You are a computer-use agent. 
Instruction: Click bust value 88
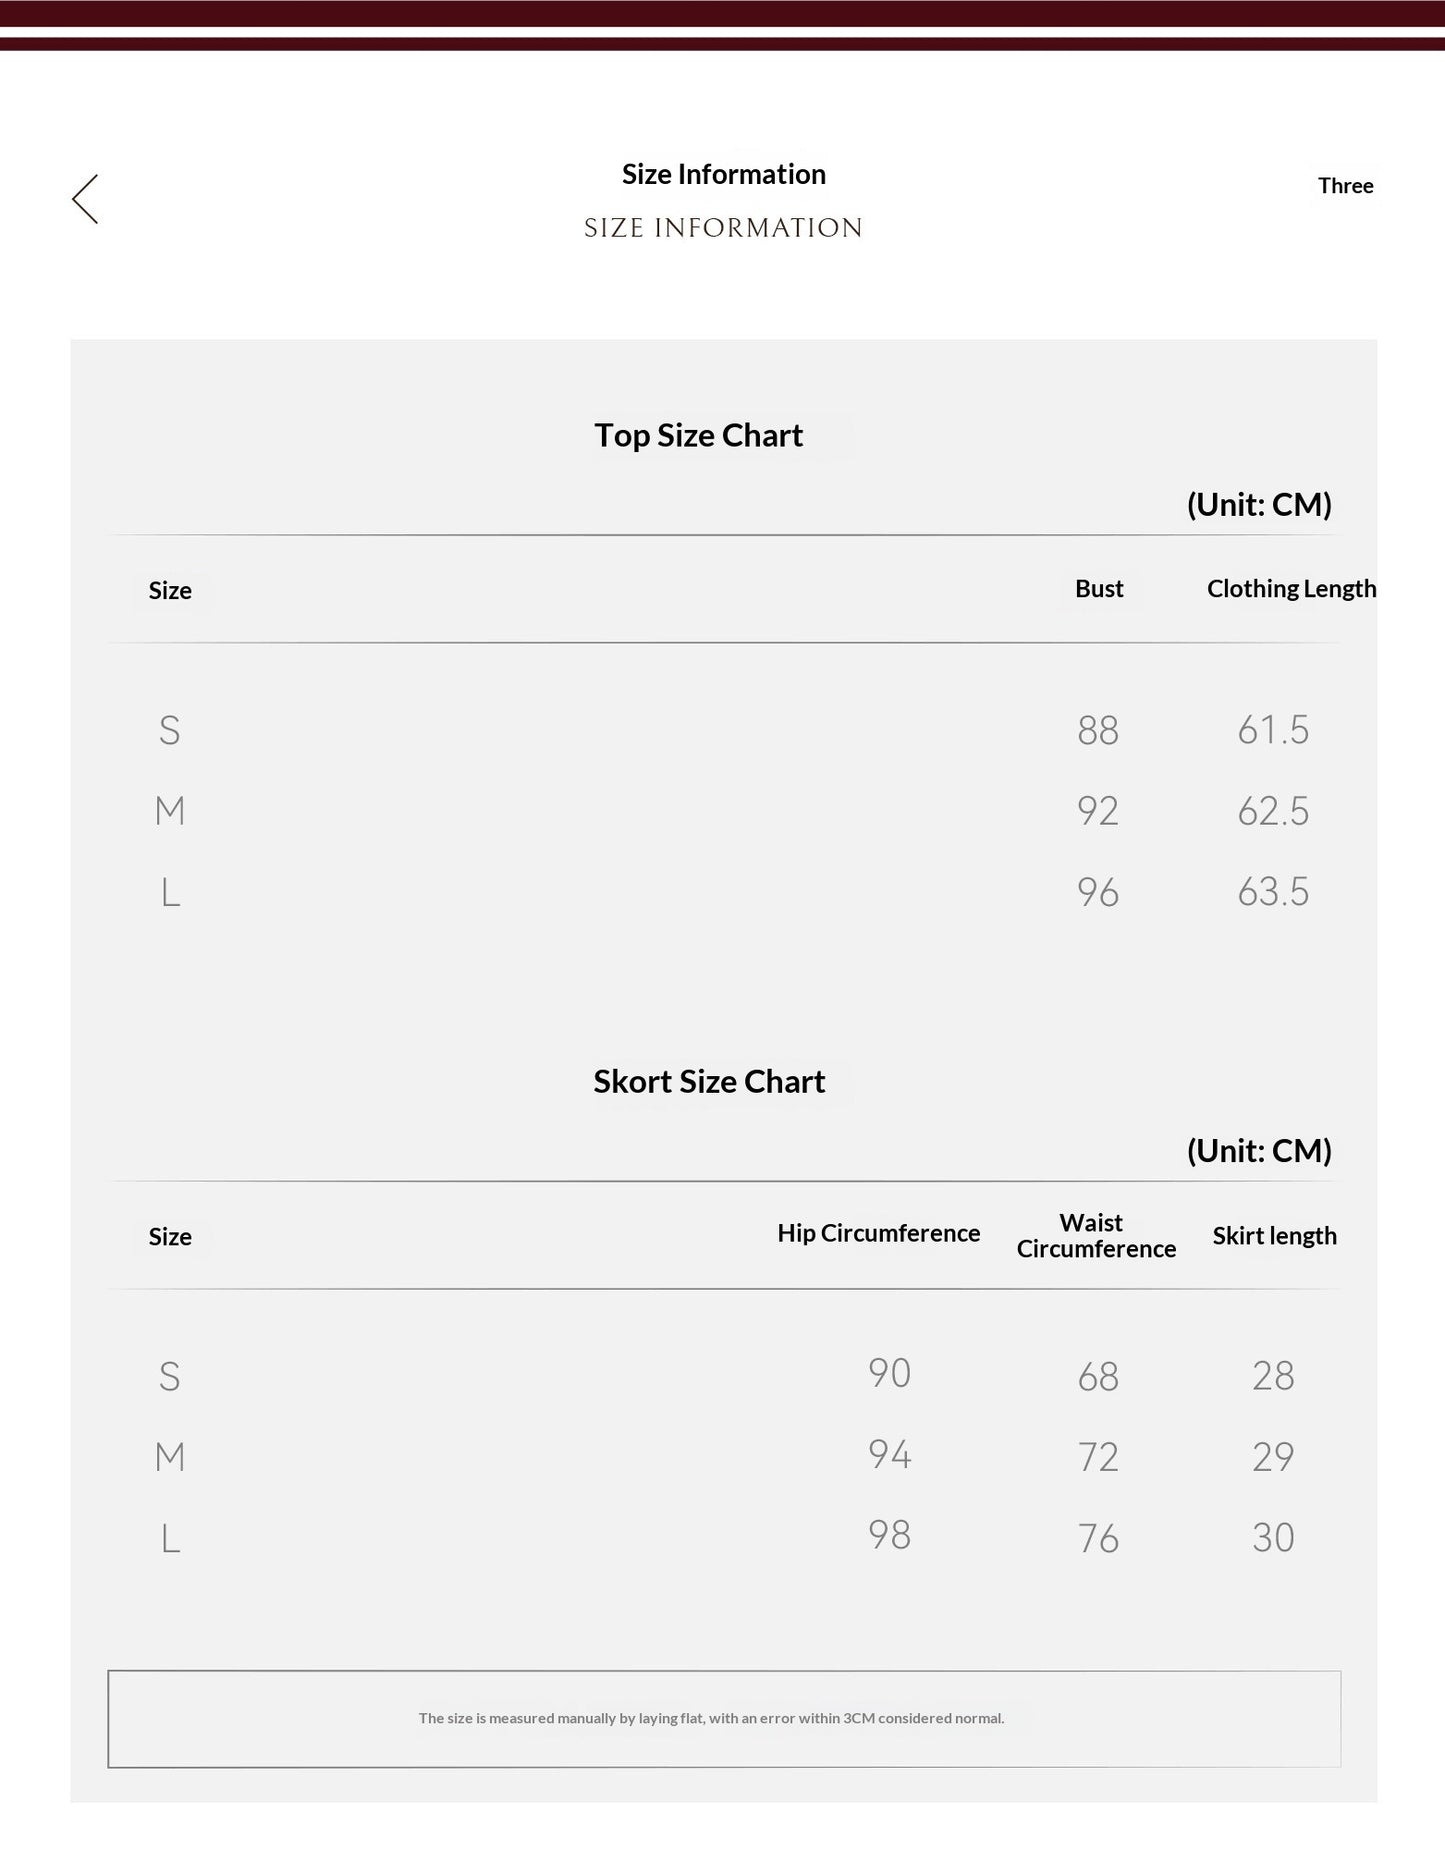[x=1098, y=730]
